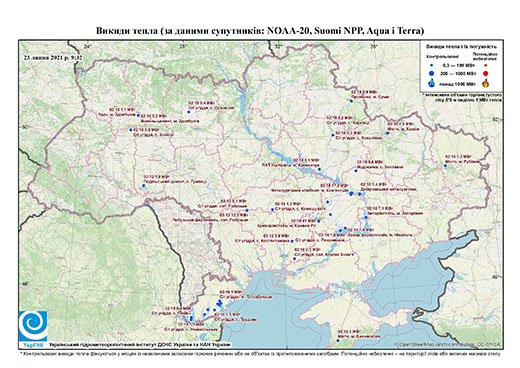Select the Podilskyi cement heat marker
520x368 pixels.
pos(144,185)
